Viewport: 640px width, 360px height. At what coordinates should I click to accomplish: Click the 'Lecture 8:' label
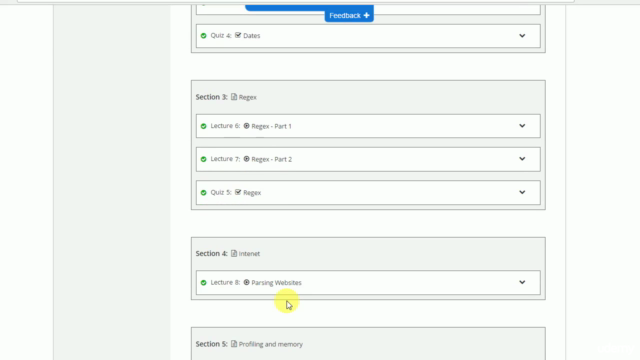coord(225,282)
